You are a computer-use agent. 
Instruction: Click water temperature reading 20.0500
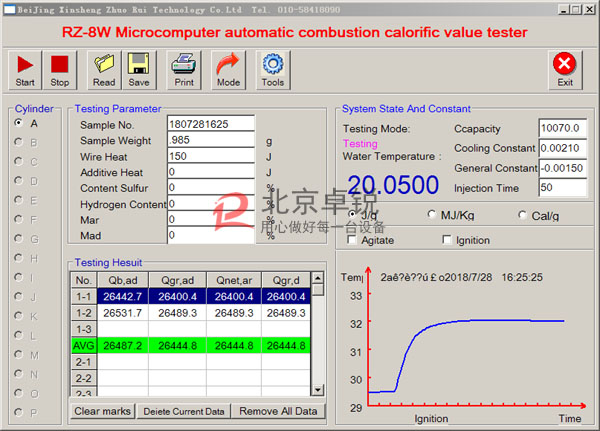[x=393, y=185]
